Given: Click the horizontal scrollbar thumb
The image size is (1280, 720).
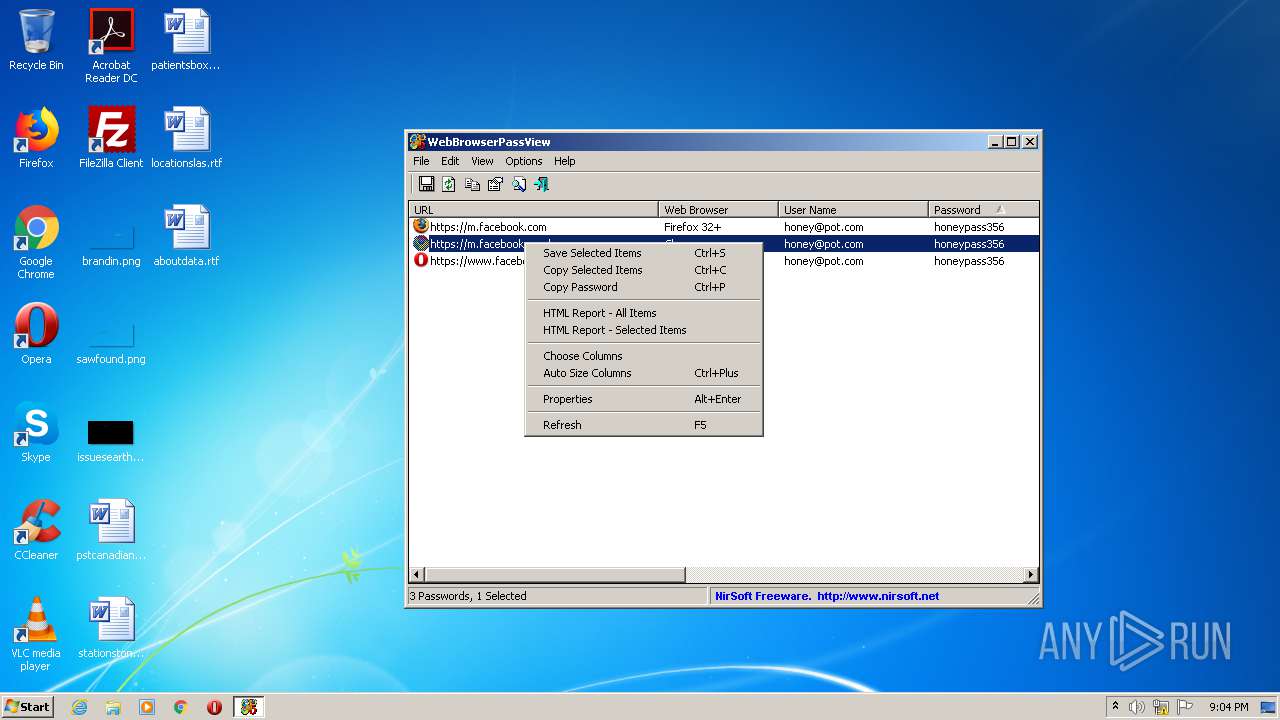Looking at the screenshot, I should click(555, 575).
